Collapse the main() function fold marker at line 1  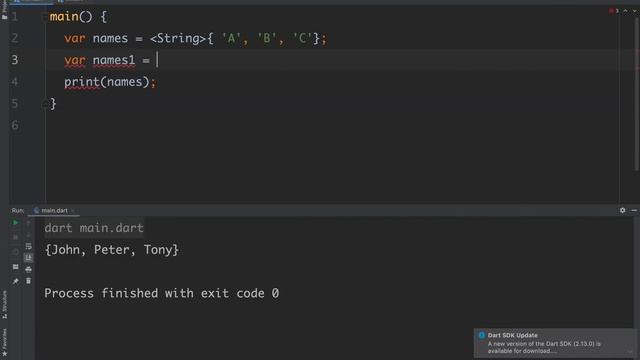point(44,17)
